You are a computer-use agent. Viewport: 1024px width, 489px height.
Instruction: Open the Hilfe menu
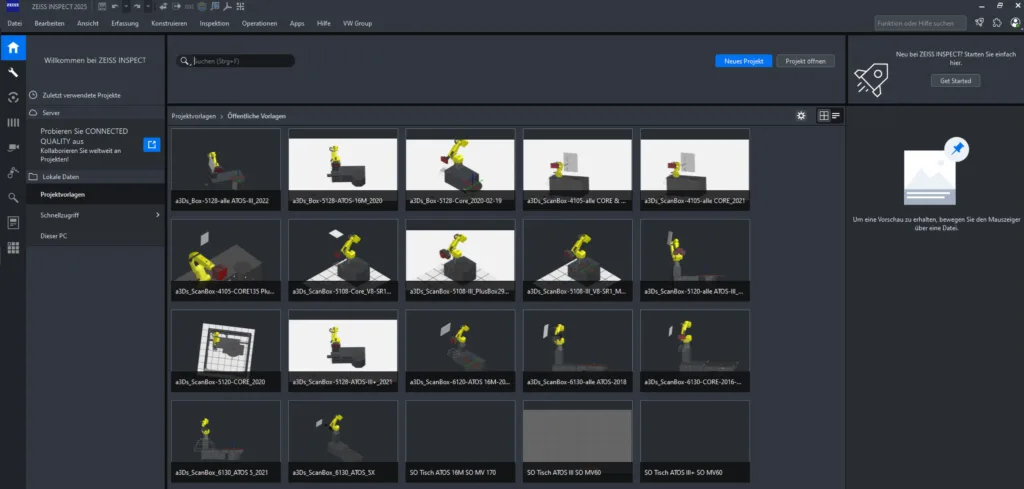coord(323,24)
